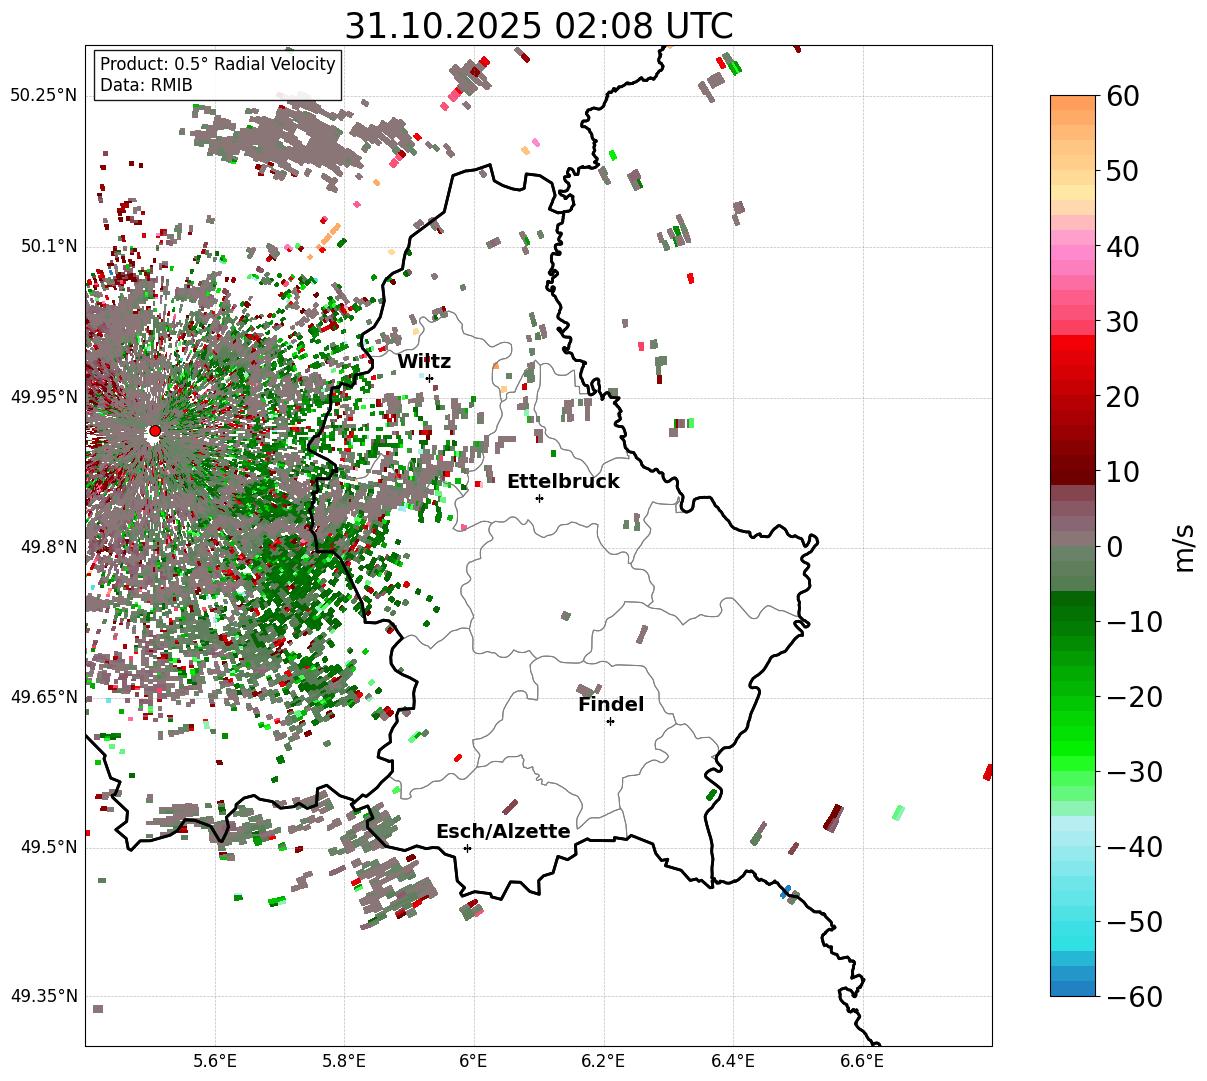Click the −10 colorbar tick label

pos(1133,621)
